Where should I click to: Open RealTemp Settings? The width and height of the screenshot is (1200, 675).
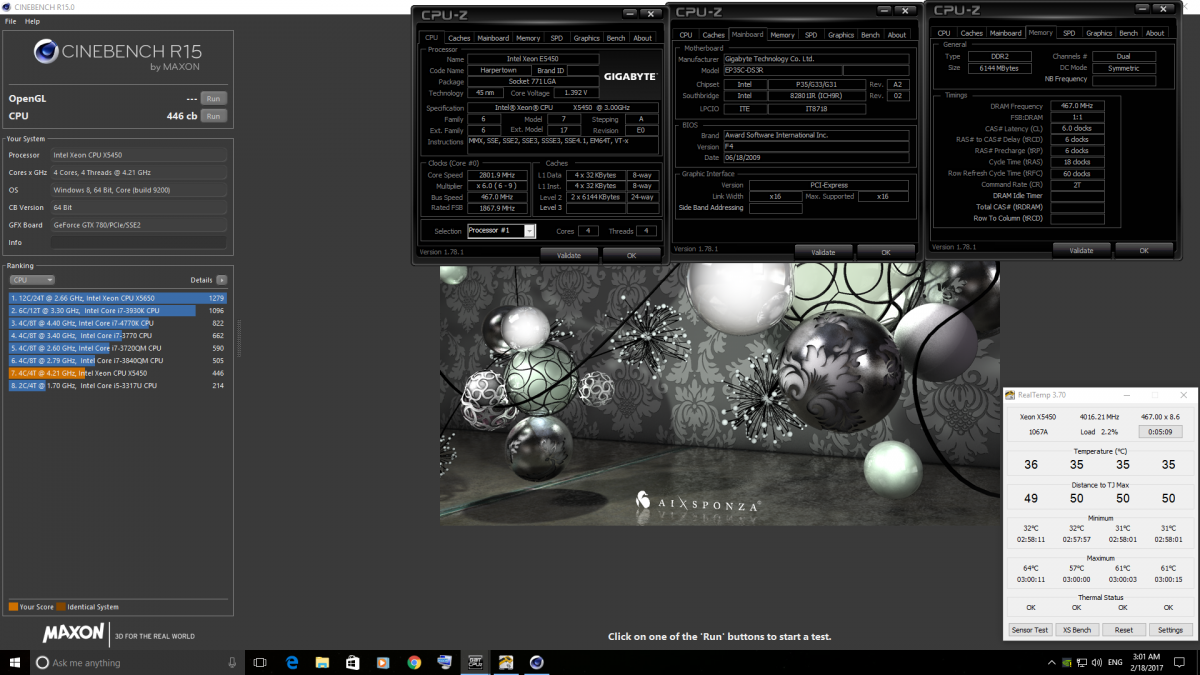tap(1170, 630)
